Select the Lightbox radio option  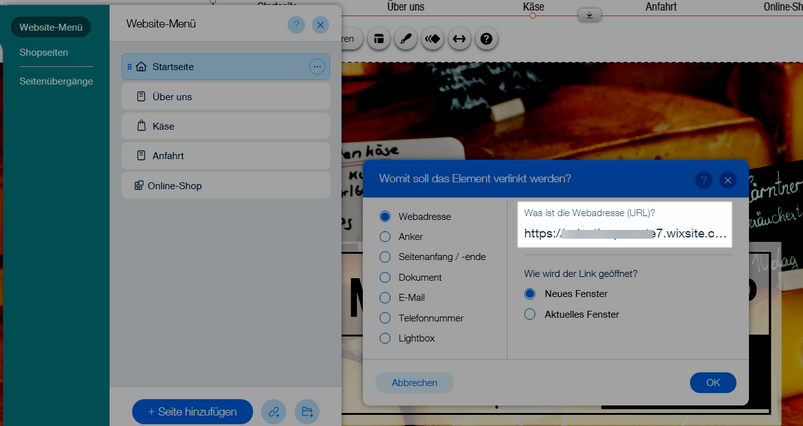click(x=385, y=338)
